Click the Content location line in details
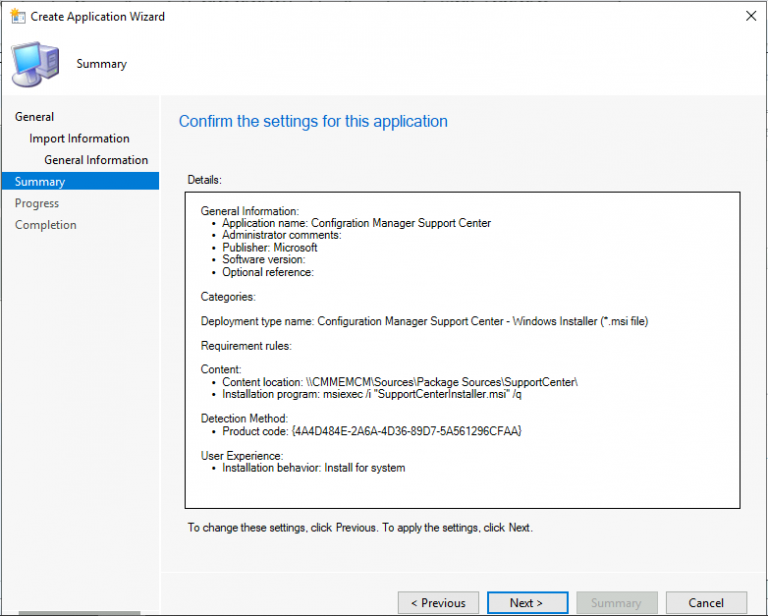The width and height of the screenshot is (768, 616). coord(400,383)
